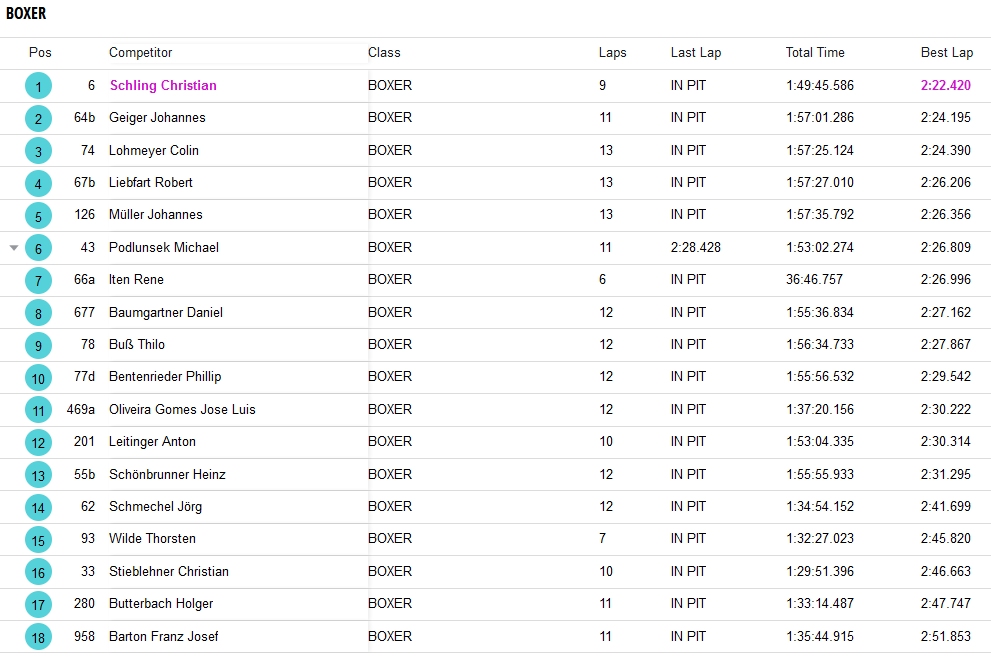991x662 pixels.
Task: Sort by the Pos column header
Action: 40,53
